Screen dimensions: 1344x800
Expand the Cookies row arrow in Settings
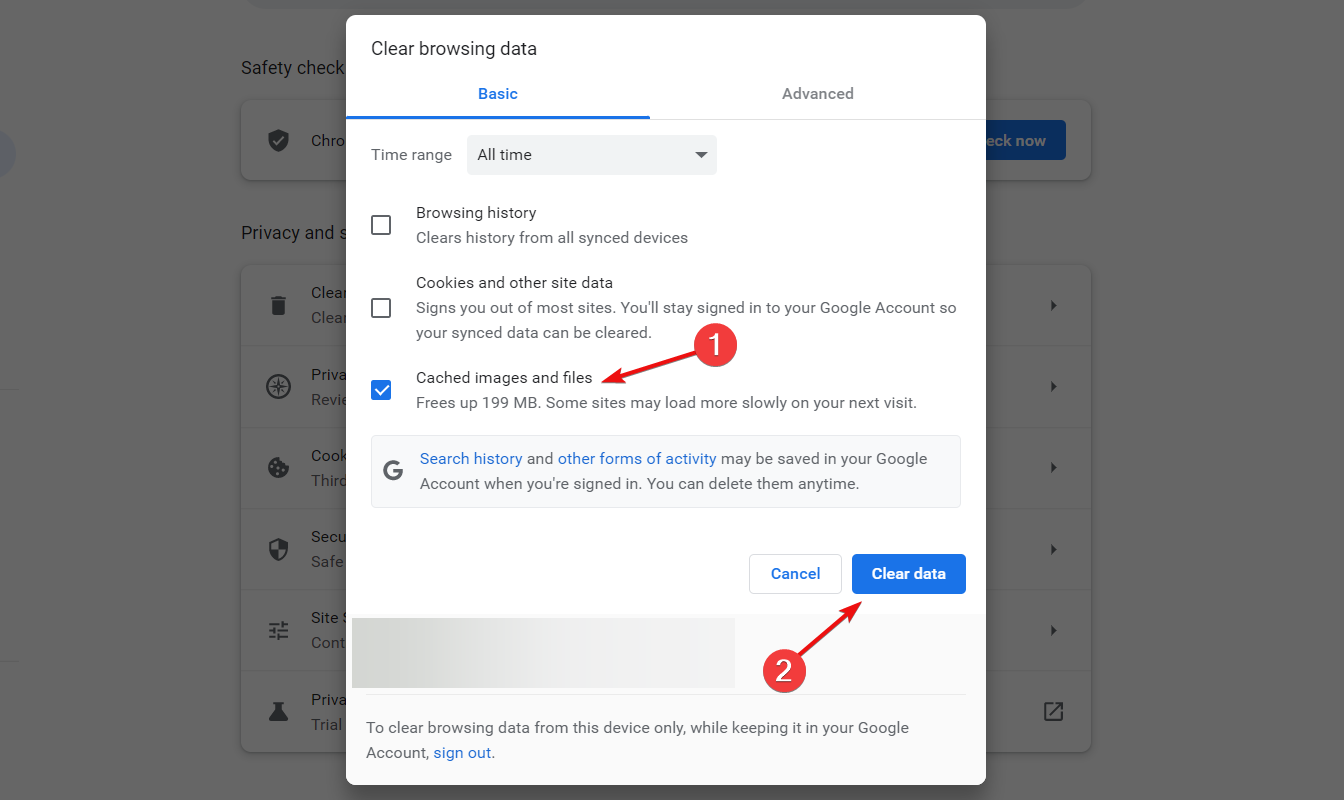[1053, 467]
